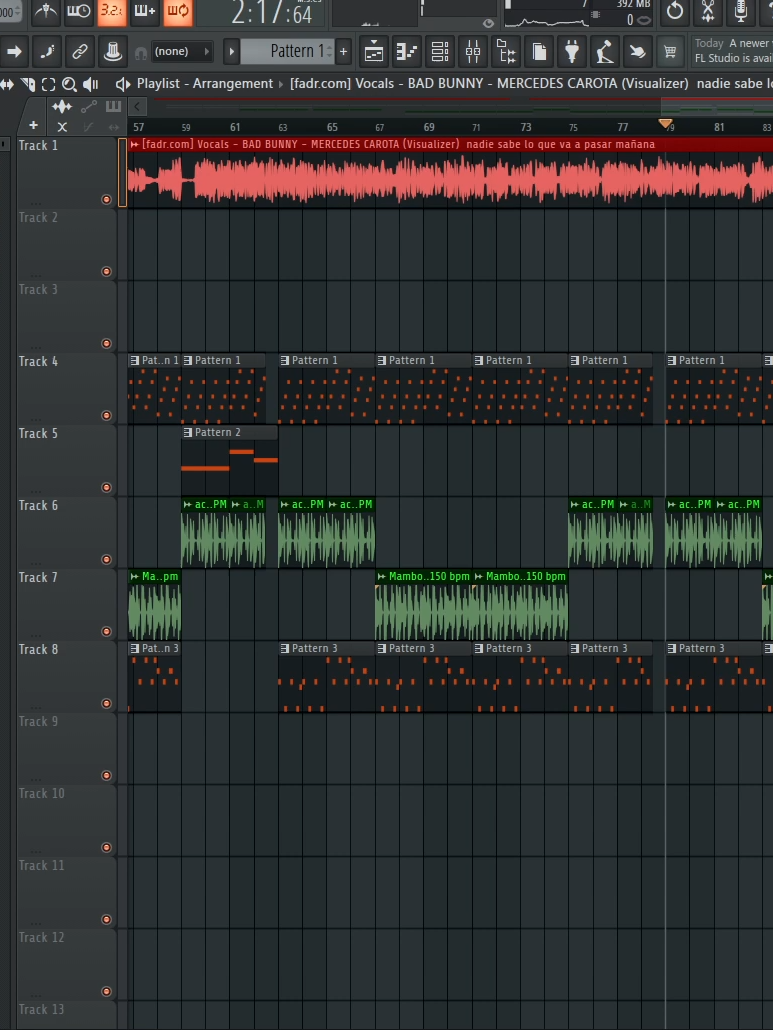Image resolution: width=773 pixels, height=1030 pixels.
Task: Click the X icon below waveform icon
Action: [62, 127]
